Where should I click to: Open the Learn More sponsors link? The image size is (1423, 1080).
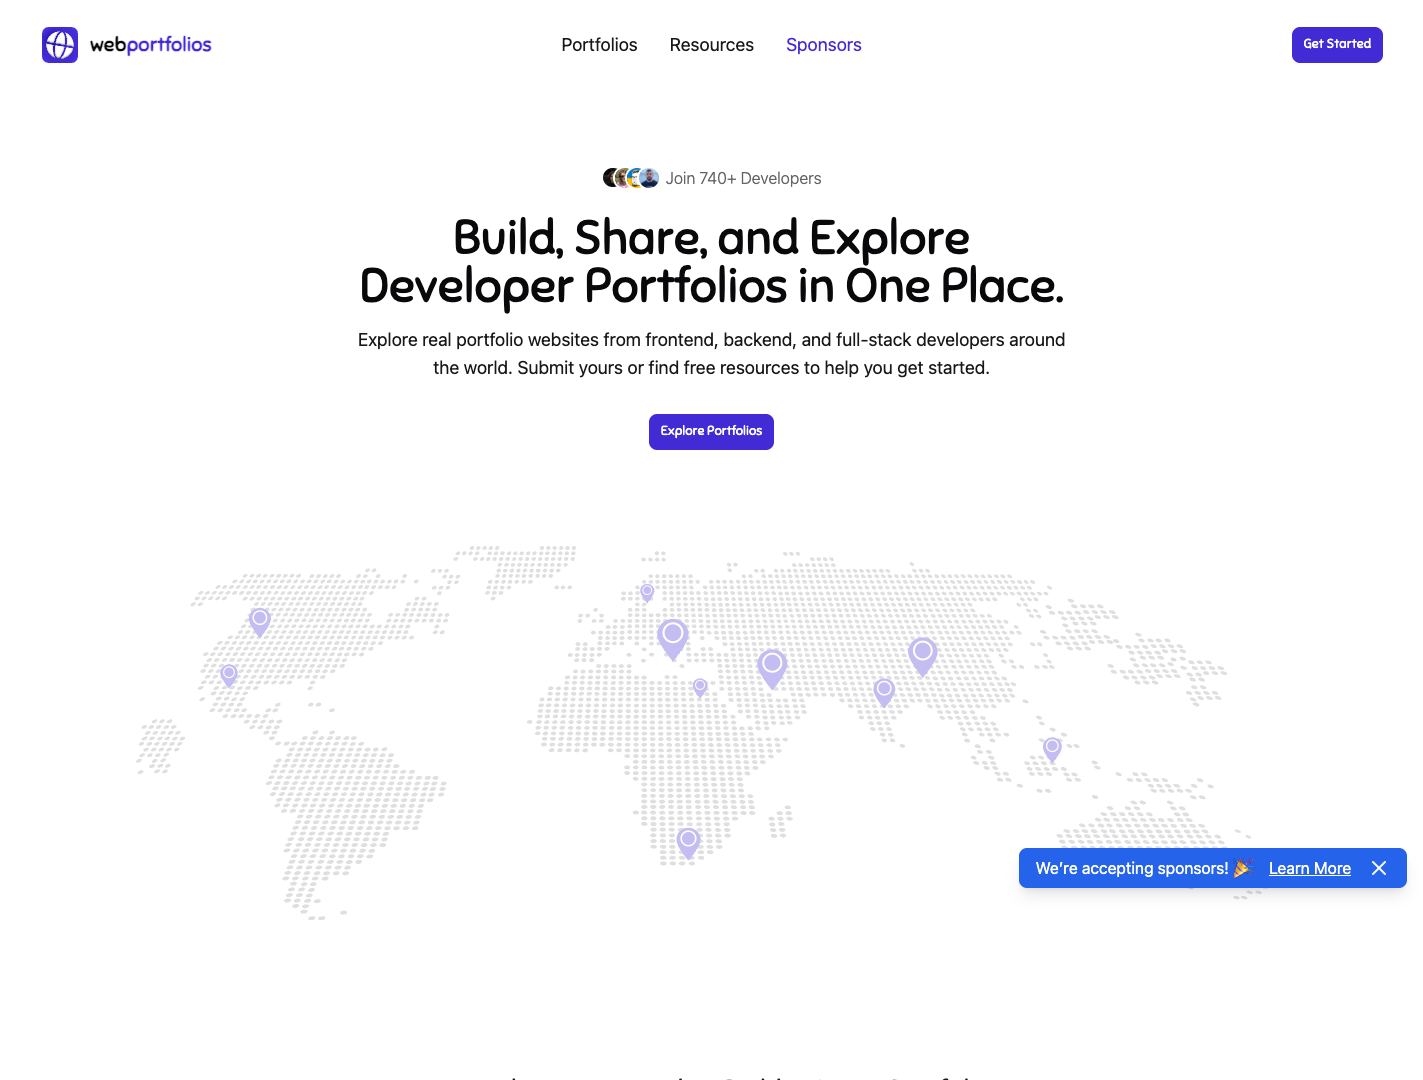[x=1309, y=868]
